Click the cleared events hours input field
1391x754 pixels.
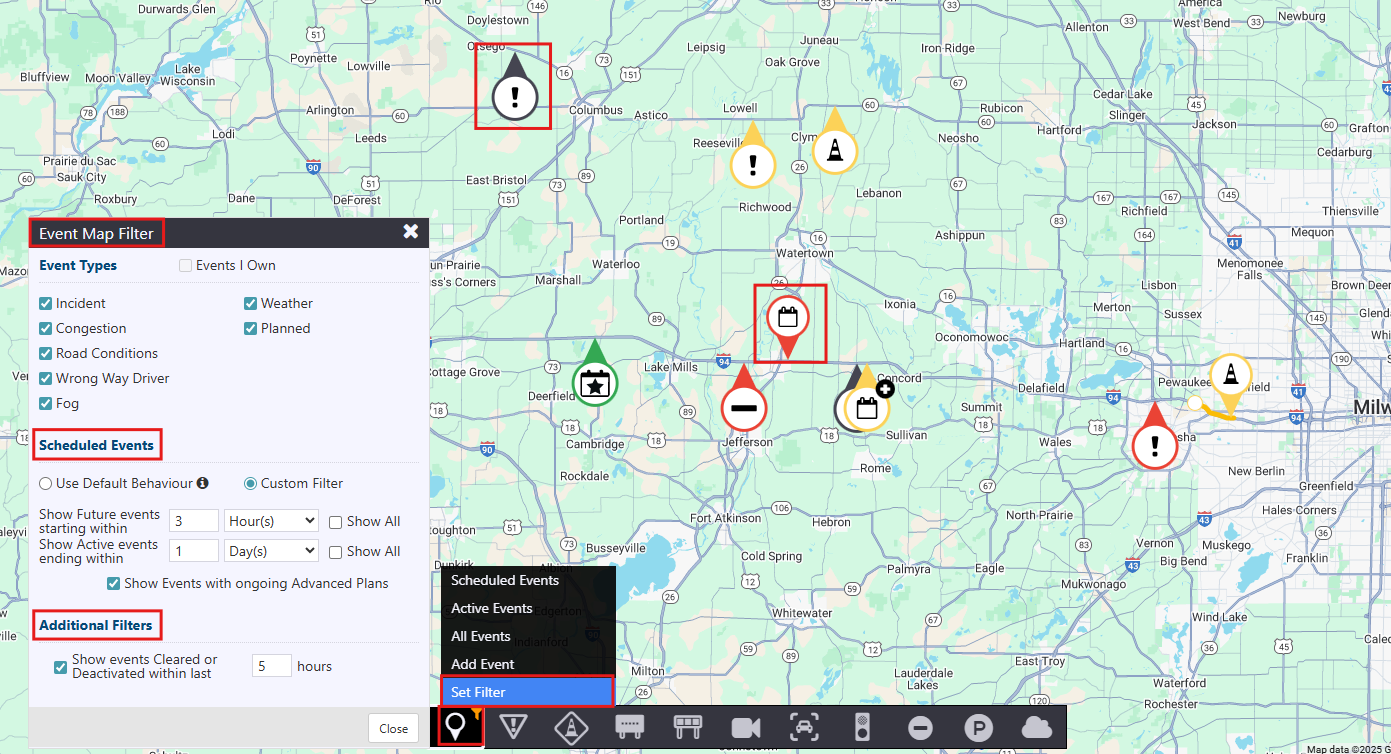point(271,666)
